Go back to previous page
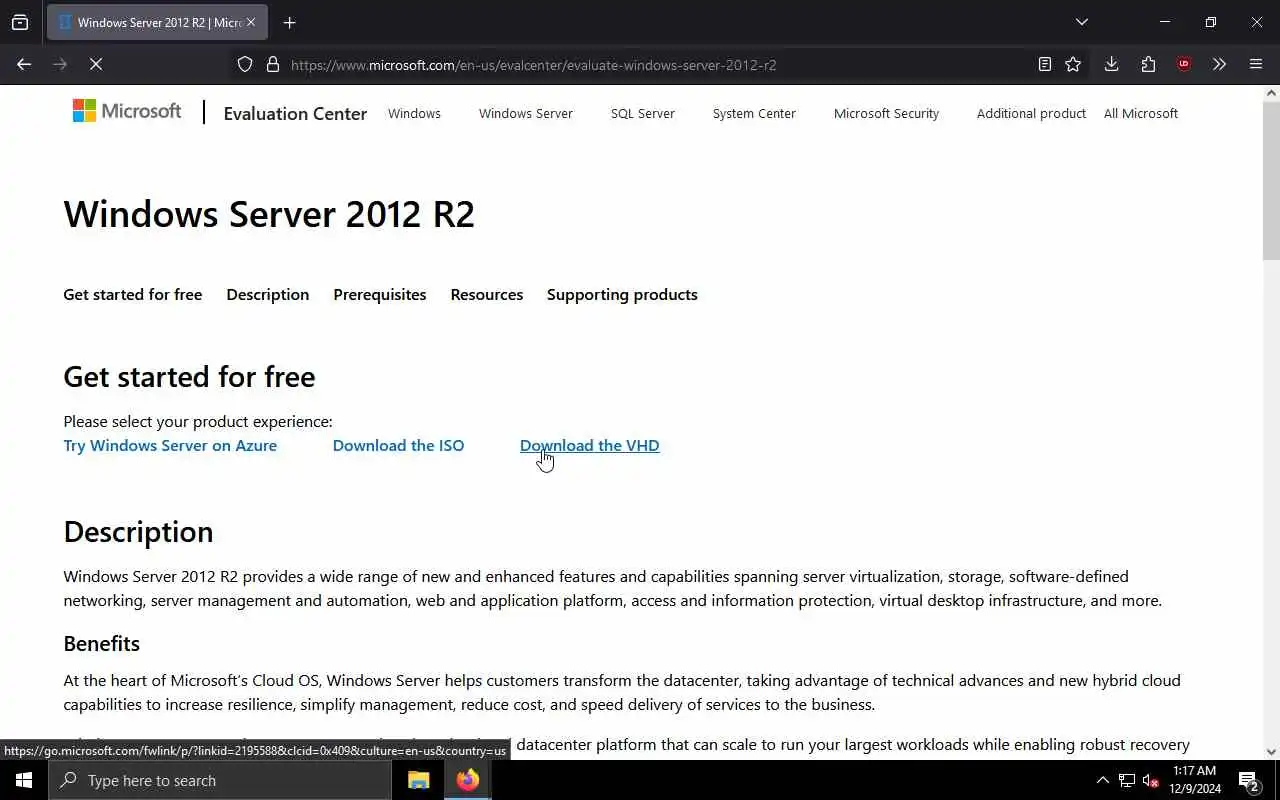 [x=24, y=64]
